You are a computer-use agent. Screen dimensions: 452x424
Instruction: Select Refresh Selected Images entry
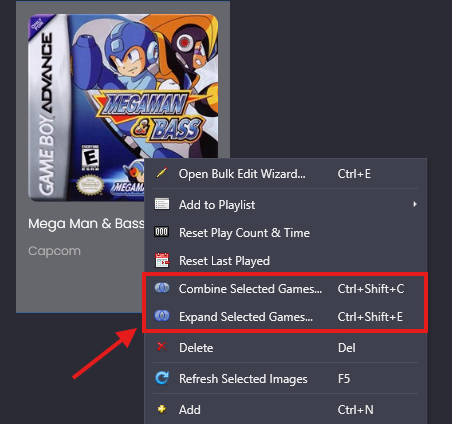285,379
